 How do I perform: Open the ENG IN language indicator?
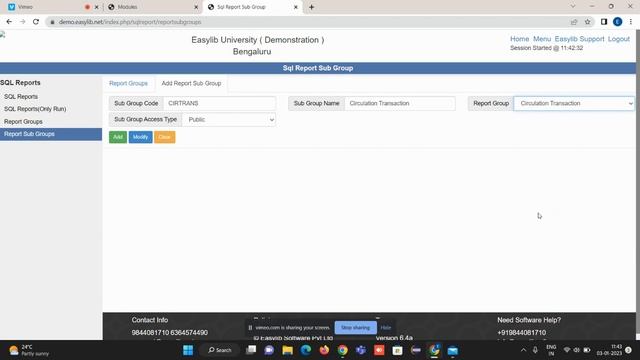tap(551, 350)
